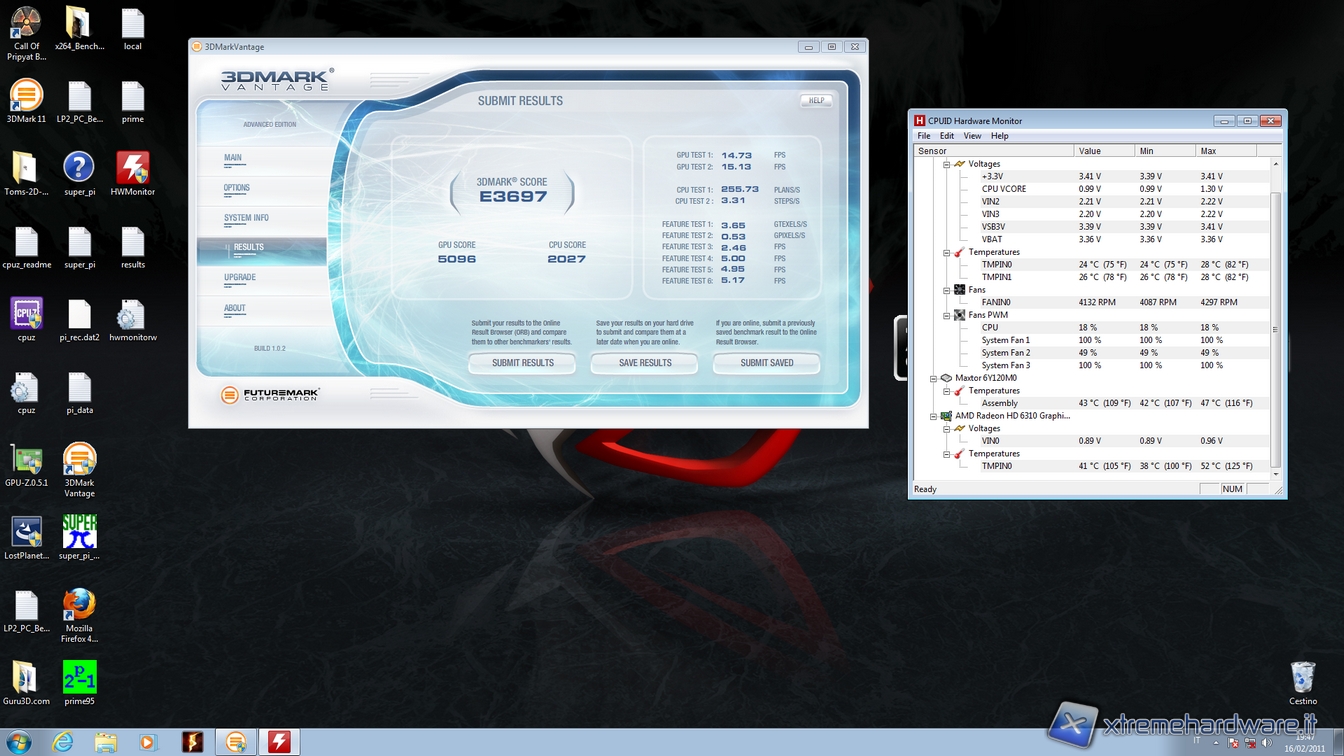Open the View menu in HWMonitor
The width and height of the screenshot is (1344, 756).
tap(972, 136)
